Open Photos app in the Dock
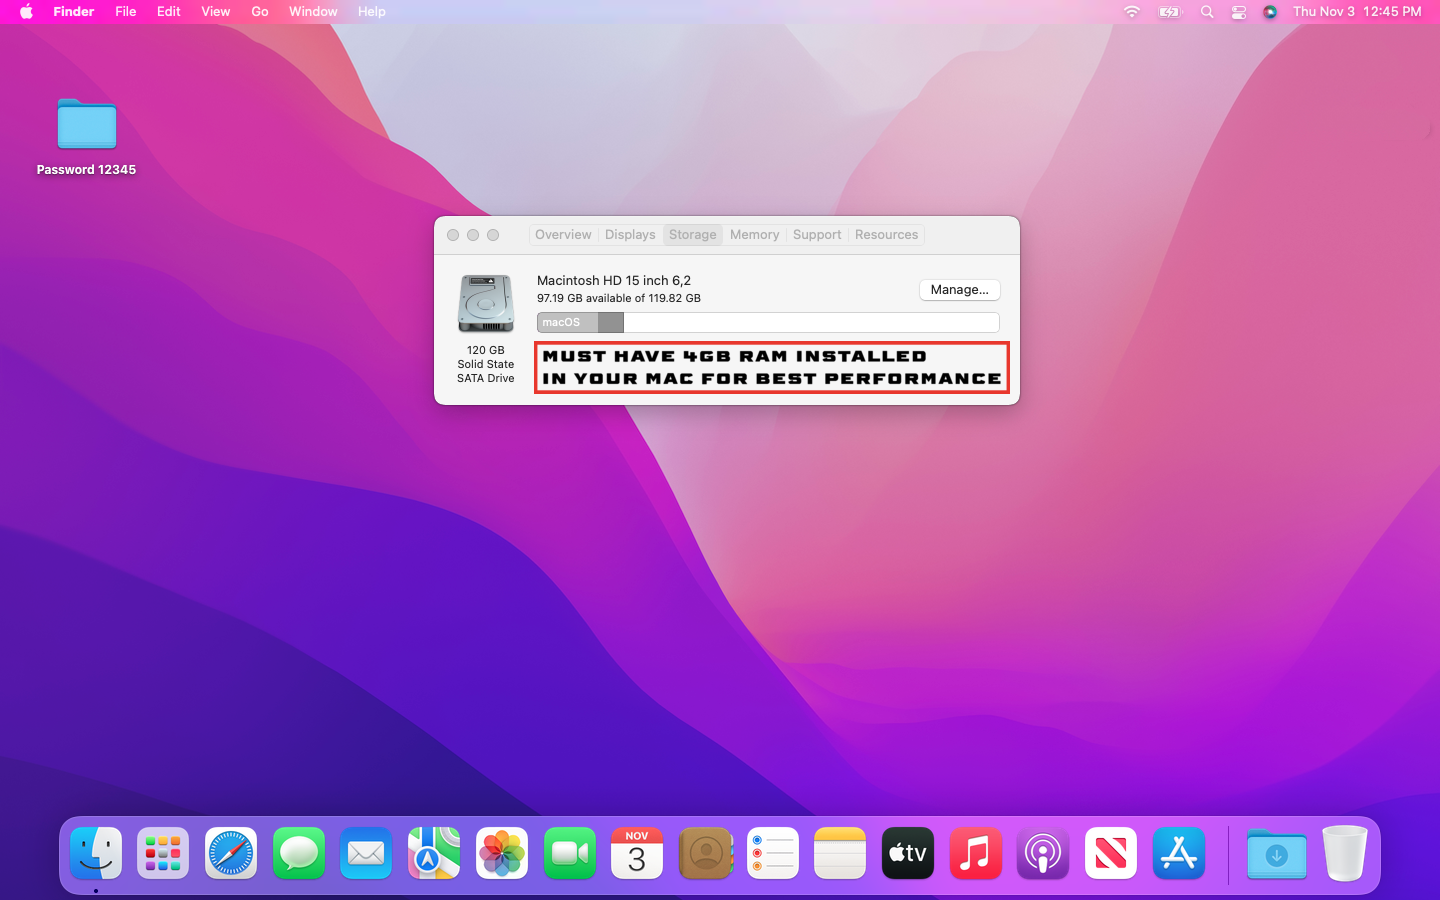 point(502,853)
